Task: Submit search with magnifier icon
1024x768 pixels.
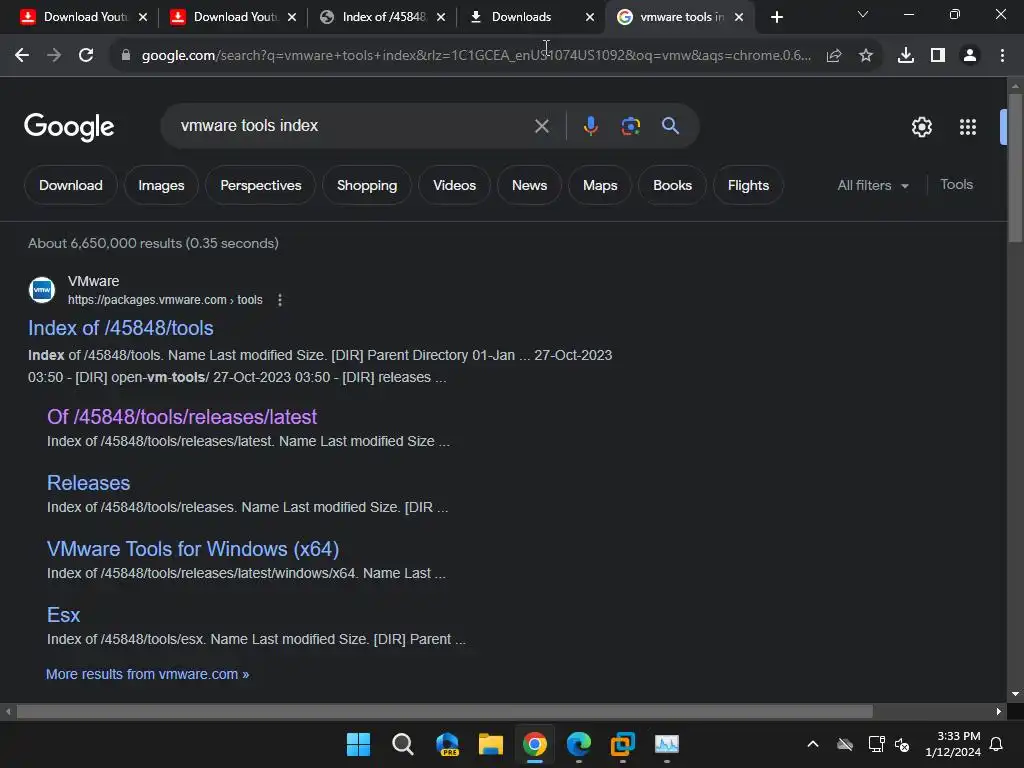Action: pyautogui.click(x=670, y=125)
